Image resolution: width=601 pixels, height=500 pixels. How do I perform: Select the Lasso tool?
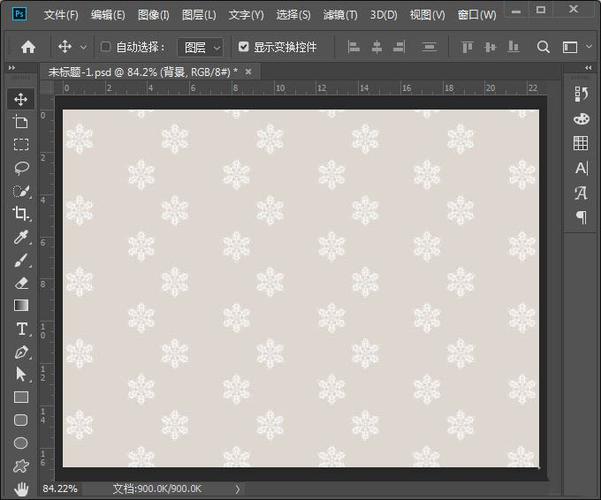pyautogui.click(x=21, y=168)
